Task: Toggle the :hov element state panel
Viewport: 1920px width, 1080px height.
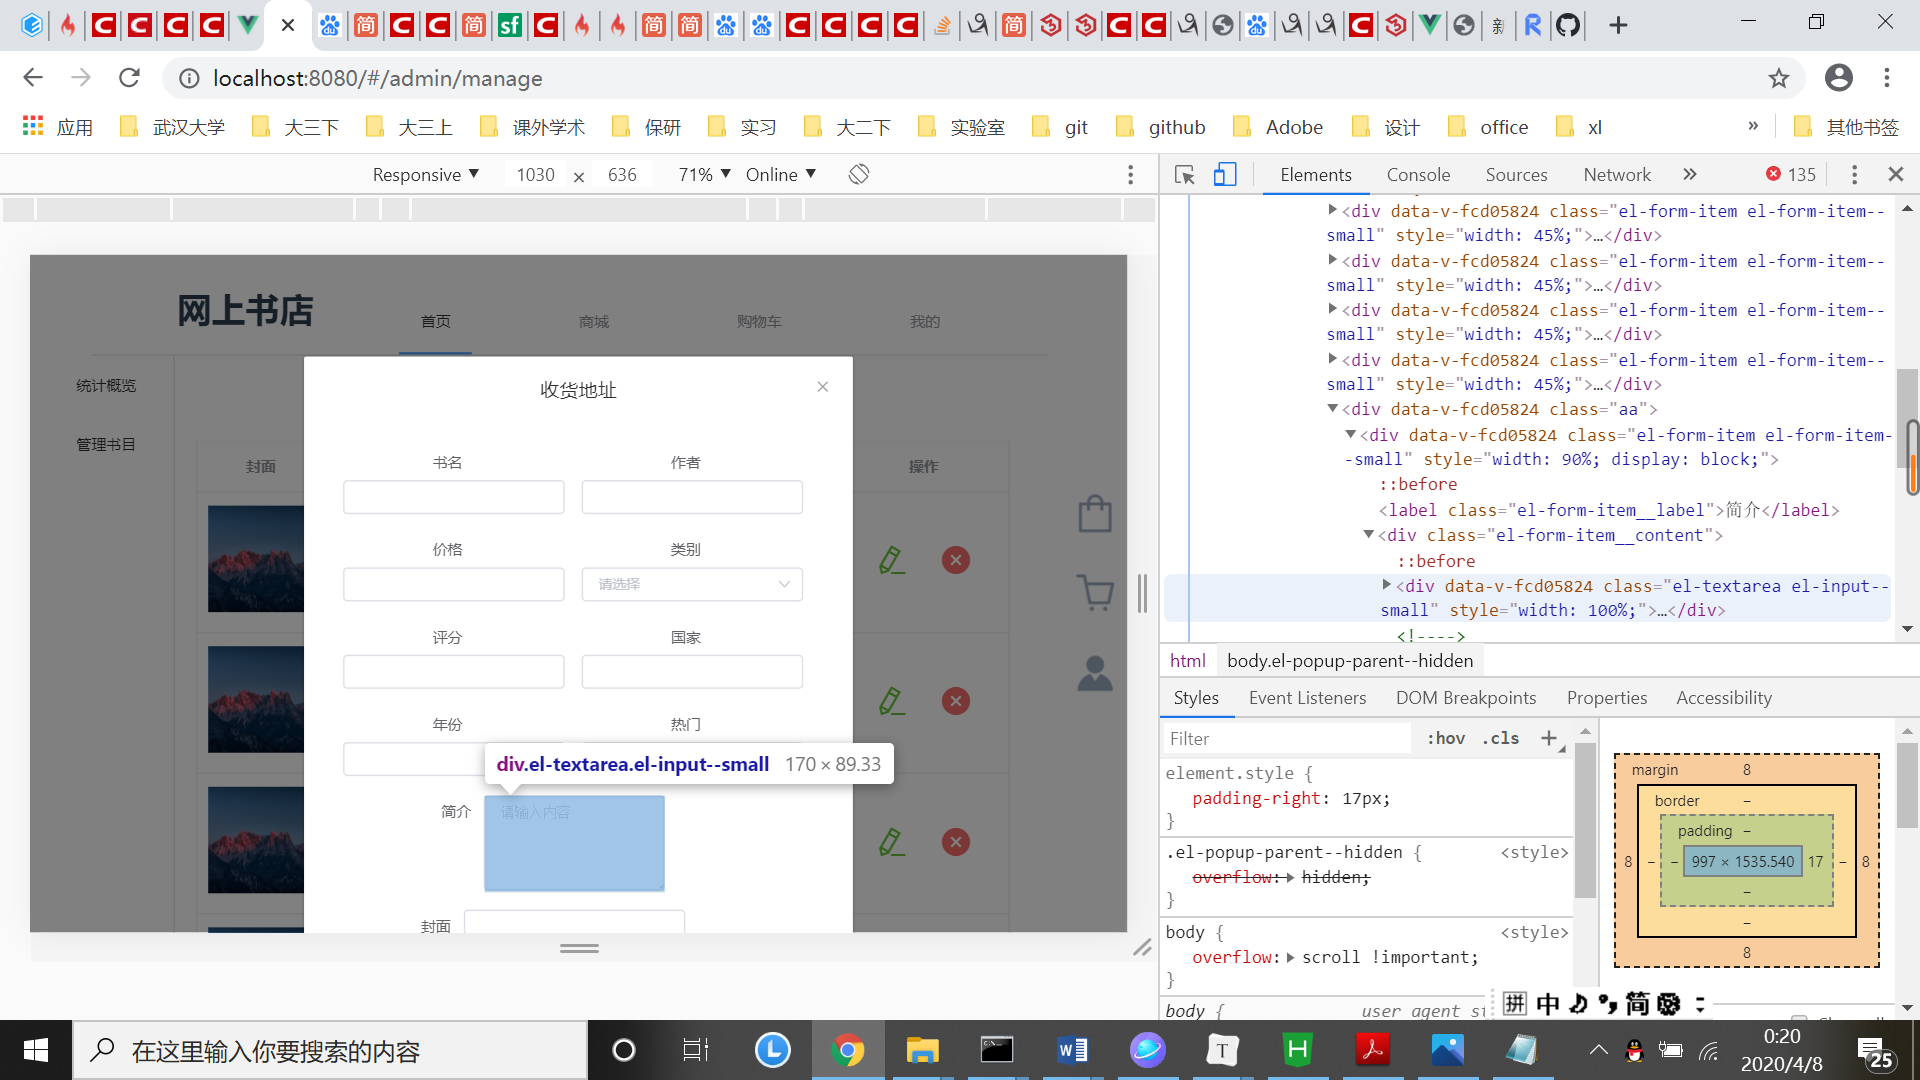Action: click(1445, 738)
